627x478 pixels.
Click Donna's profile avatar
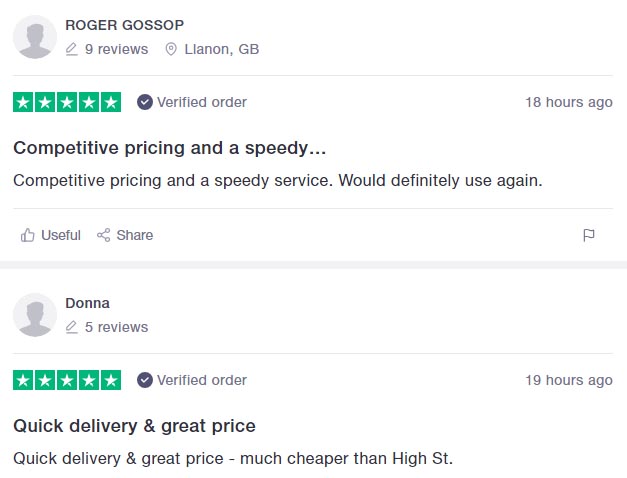pos(35,315)
